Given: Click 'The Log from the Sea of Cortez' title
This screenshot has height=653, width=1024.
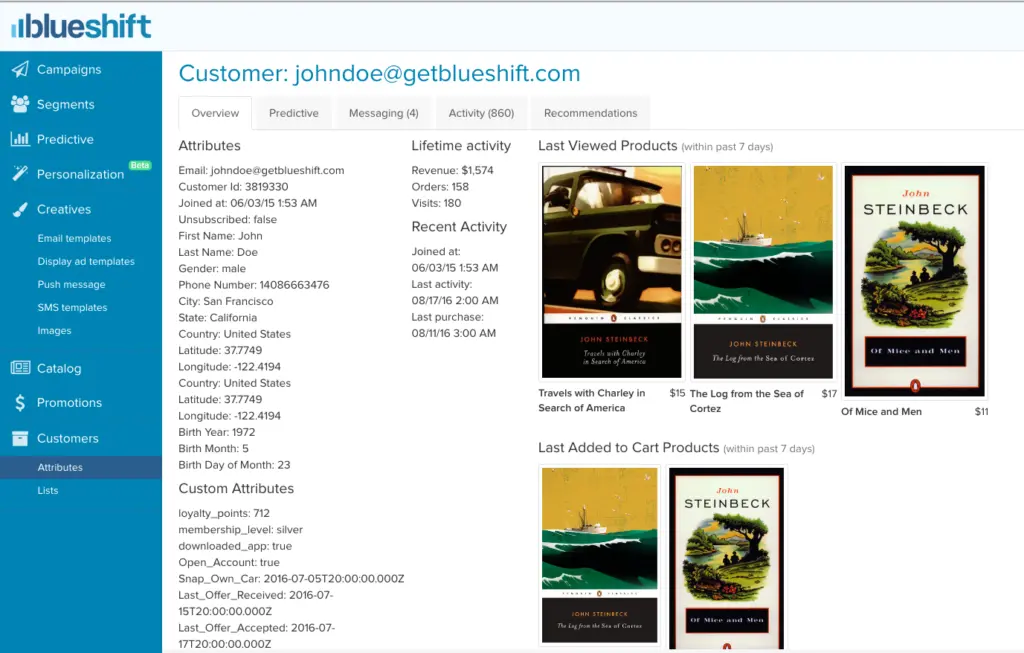Looking at the screenshot, I should pos(746,401).
